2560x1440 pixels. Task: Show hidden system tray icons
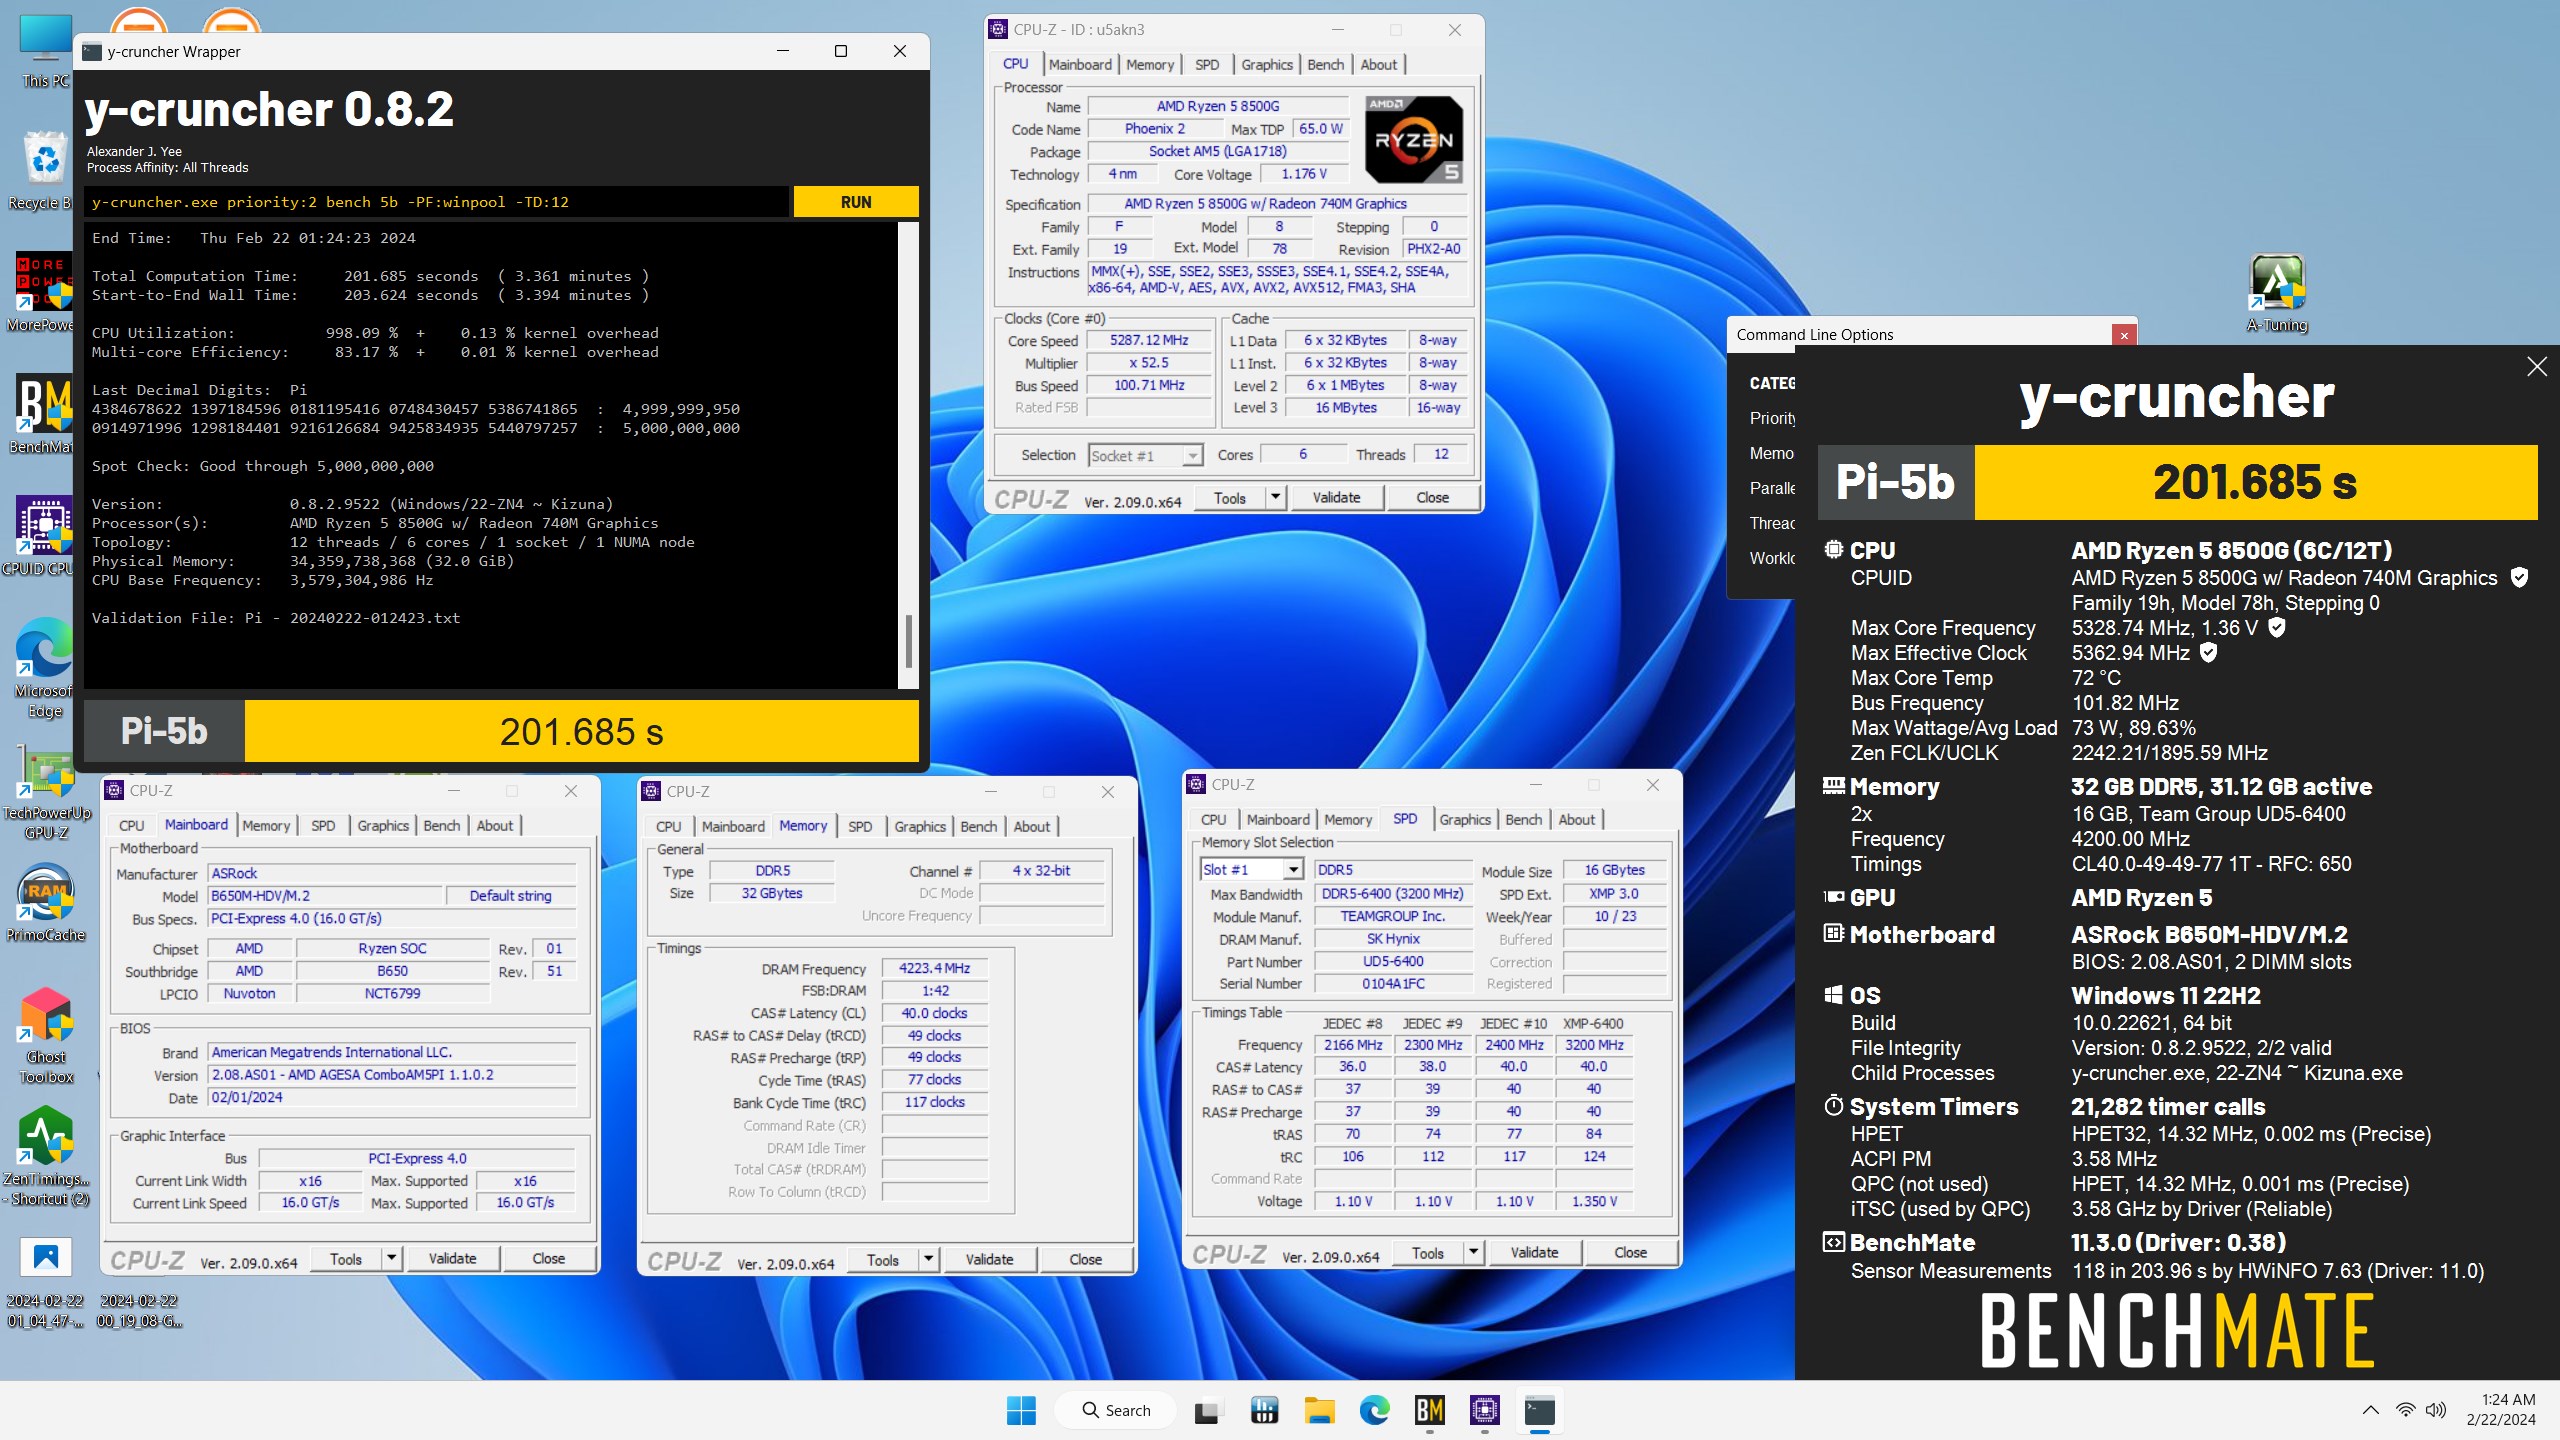point(2370,1410)
